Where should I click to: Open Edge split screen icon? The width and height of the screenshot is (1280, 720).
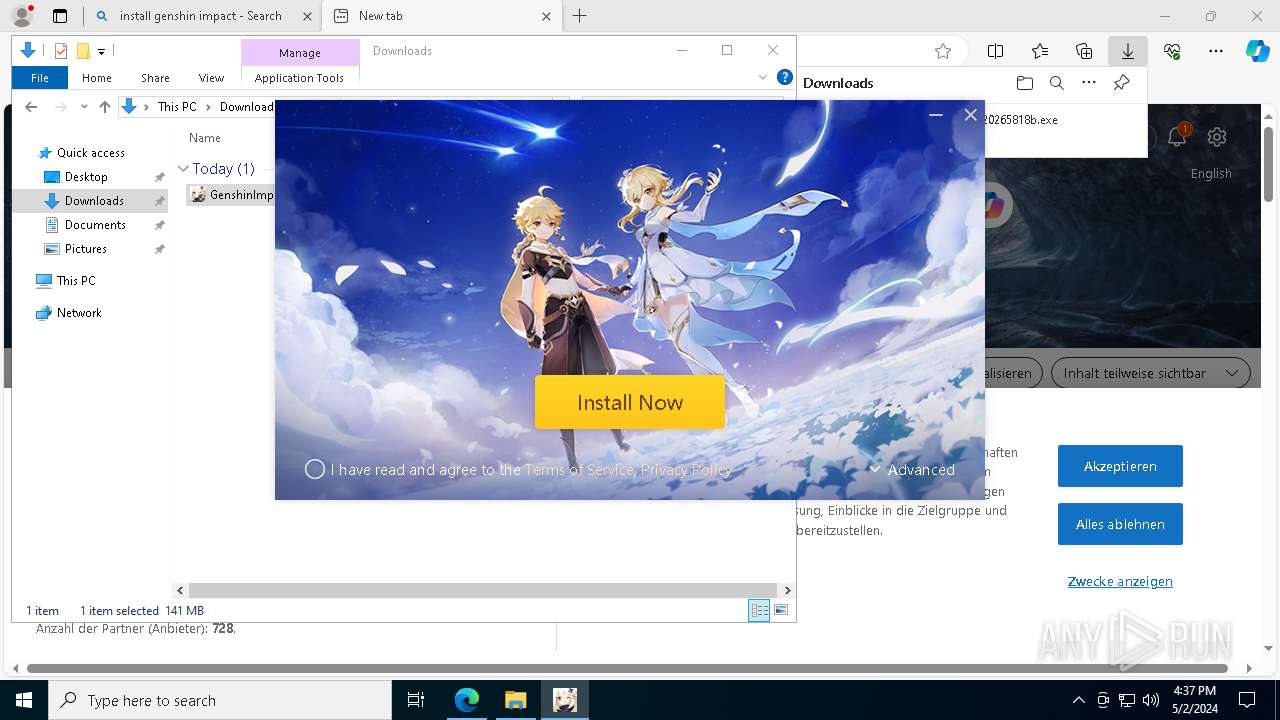pyautogui.click(x=995, y=51)
